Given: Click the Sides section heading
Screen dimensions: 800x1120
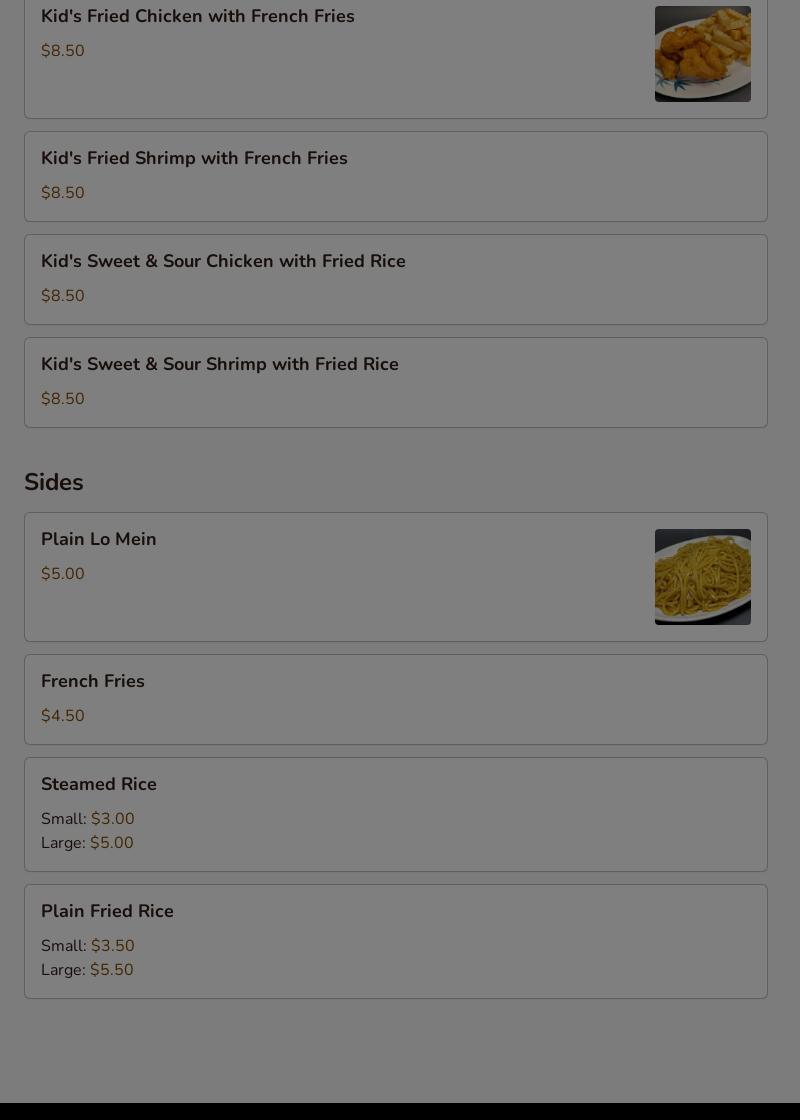Looking at the screenshot, I should 54,482.
